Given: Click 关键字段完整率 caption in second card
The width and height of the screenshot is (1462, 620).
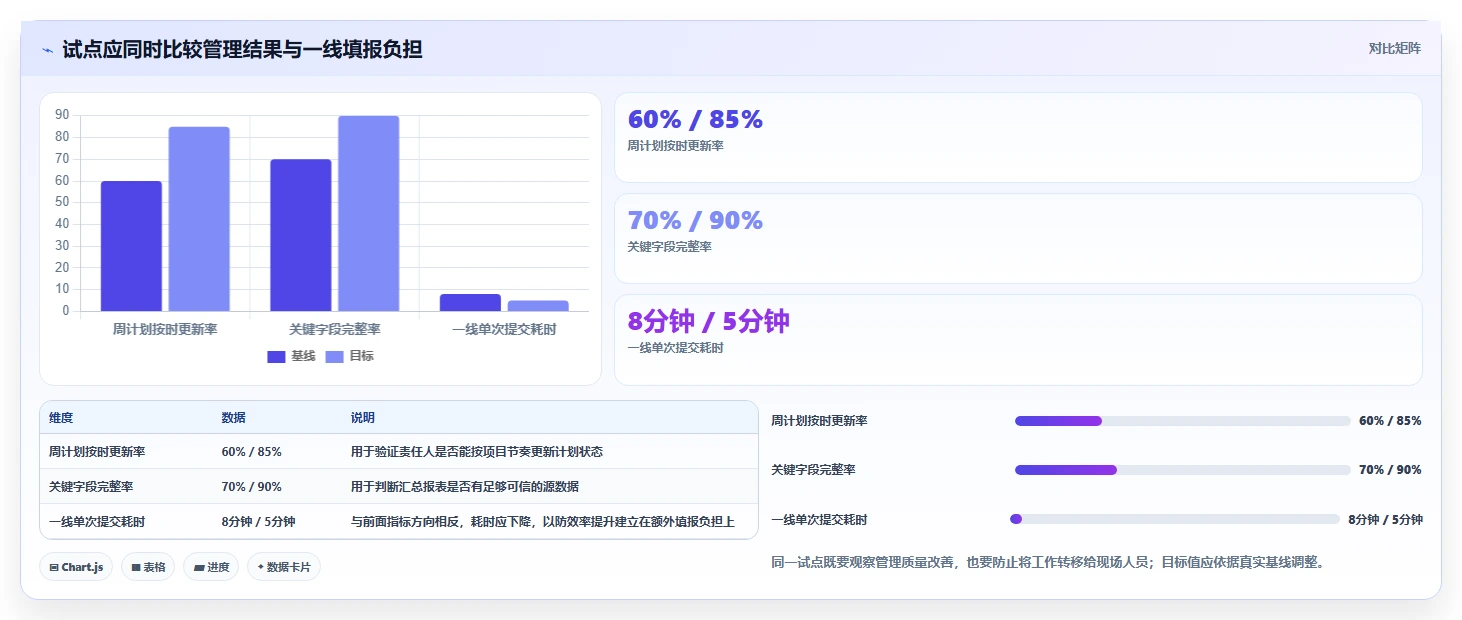Looking at the screenshot, I should (x=669, y=247).
